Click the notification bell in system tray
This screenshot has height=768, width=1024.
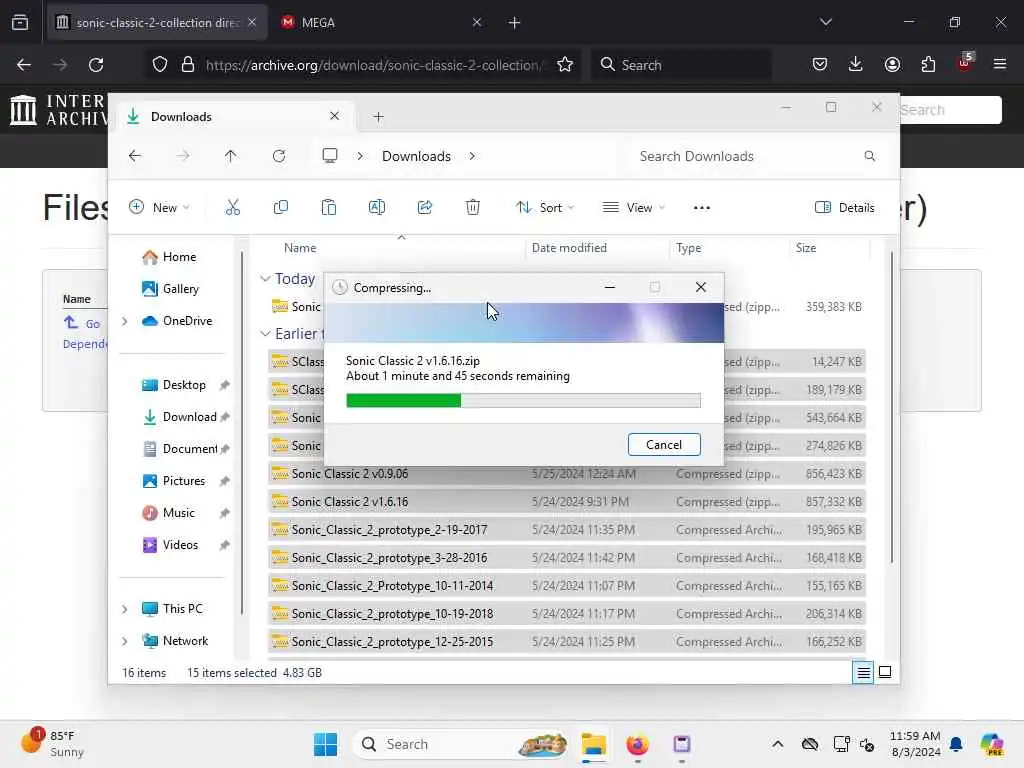tap(956, 744)
